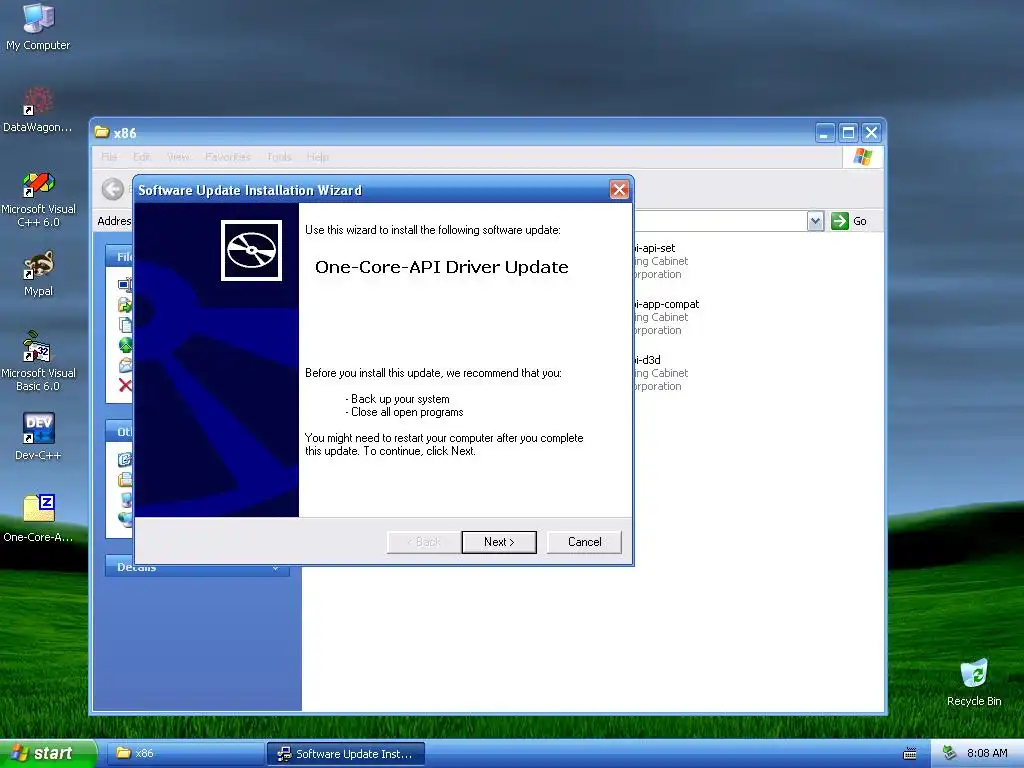Open the Favorites menu in x86 window
Image resolution: width=1024 pixels, height=768 pixels.
click(228, 157)
